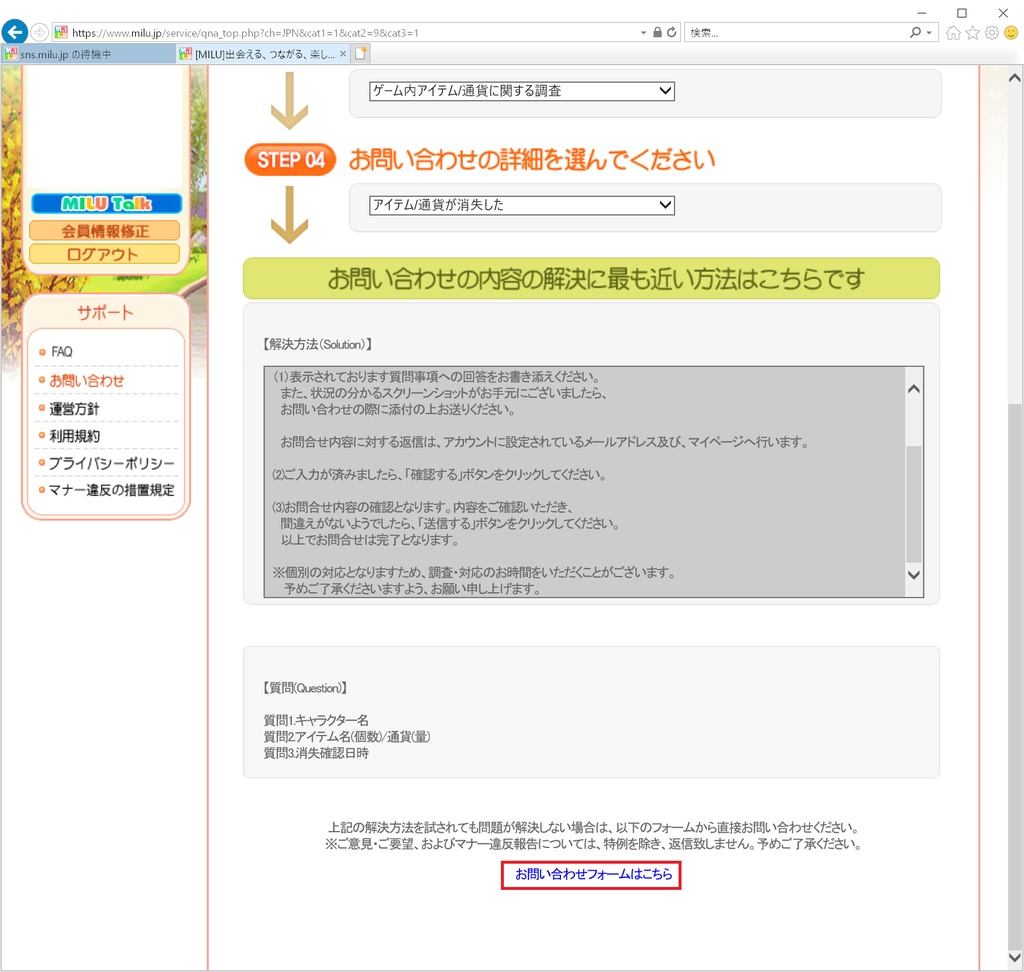The height and width of the screenshot is (972, 1024).
Task: Open the ゲーム内アイテム/通貨に関する調査 dropdown
Action: (x=522, y=91)
